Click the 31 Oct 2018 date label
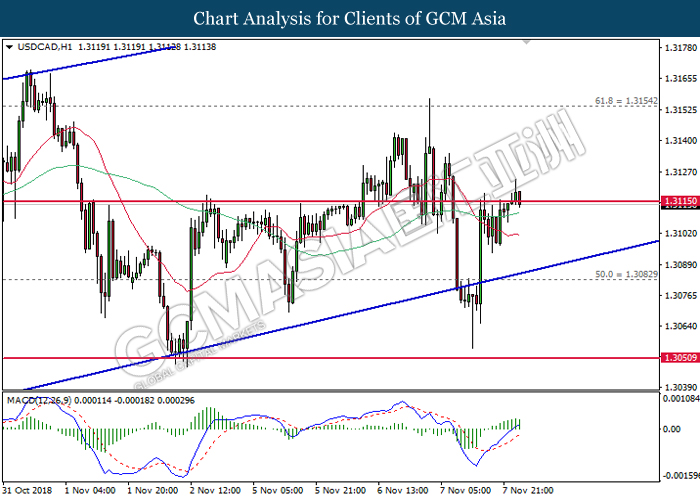 coord(27,490)
